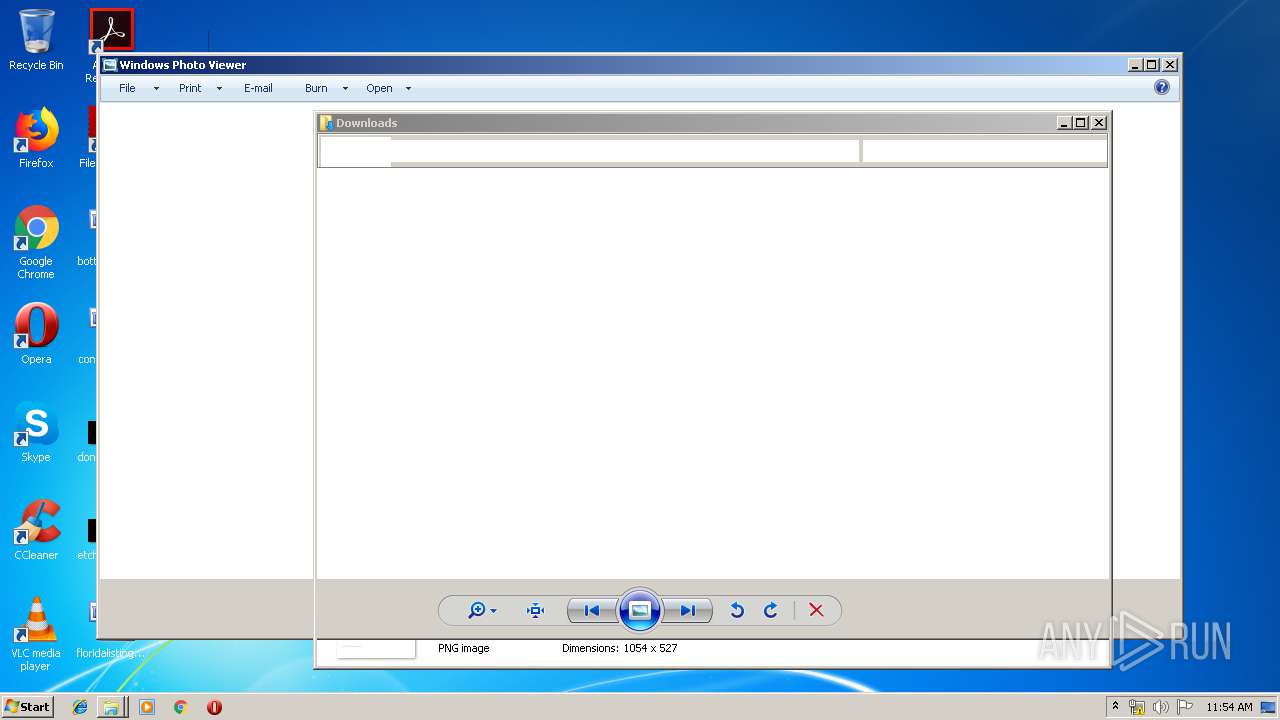Image resolution: width=1280 pixels, height=720 pixels.
Task: Open the File menu in Photo Viewer
Action: 127,88
